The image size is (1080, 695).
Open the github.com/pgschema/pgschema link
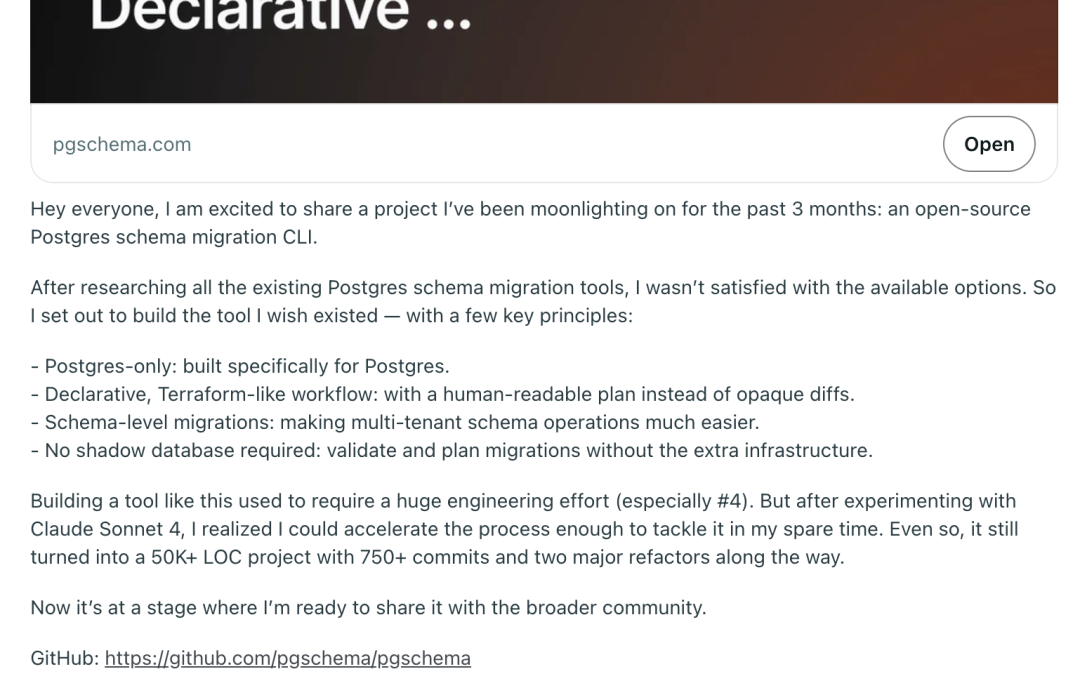click(288, 658)
